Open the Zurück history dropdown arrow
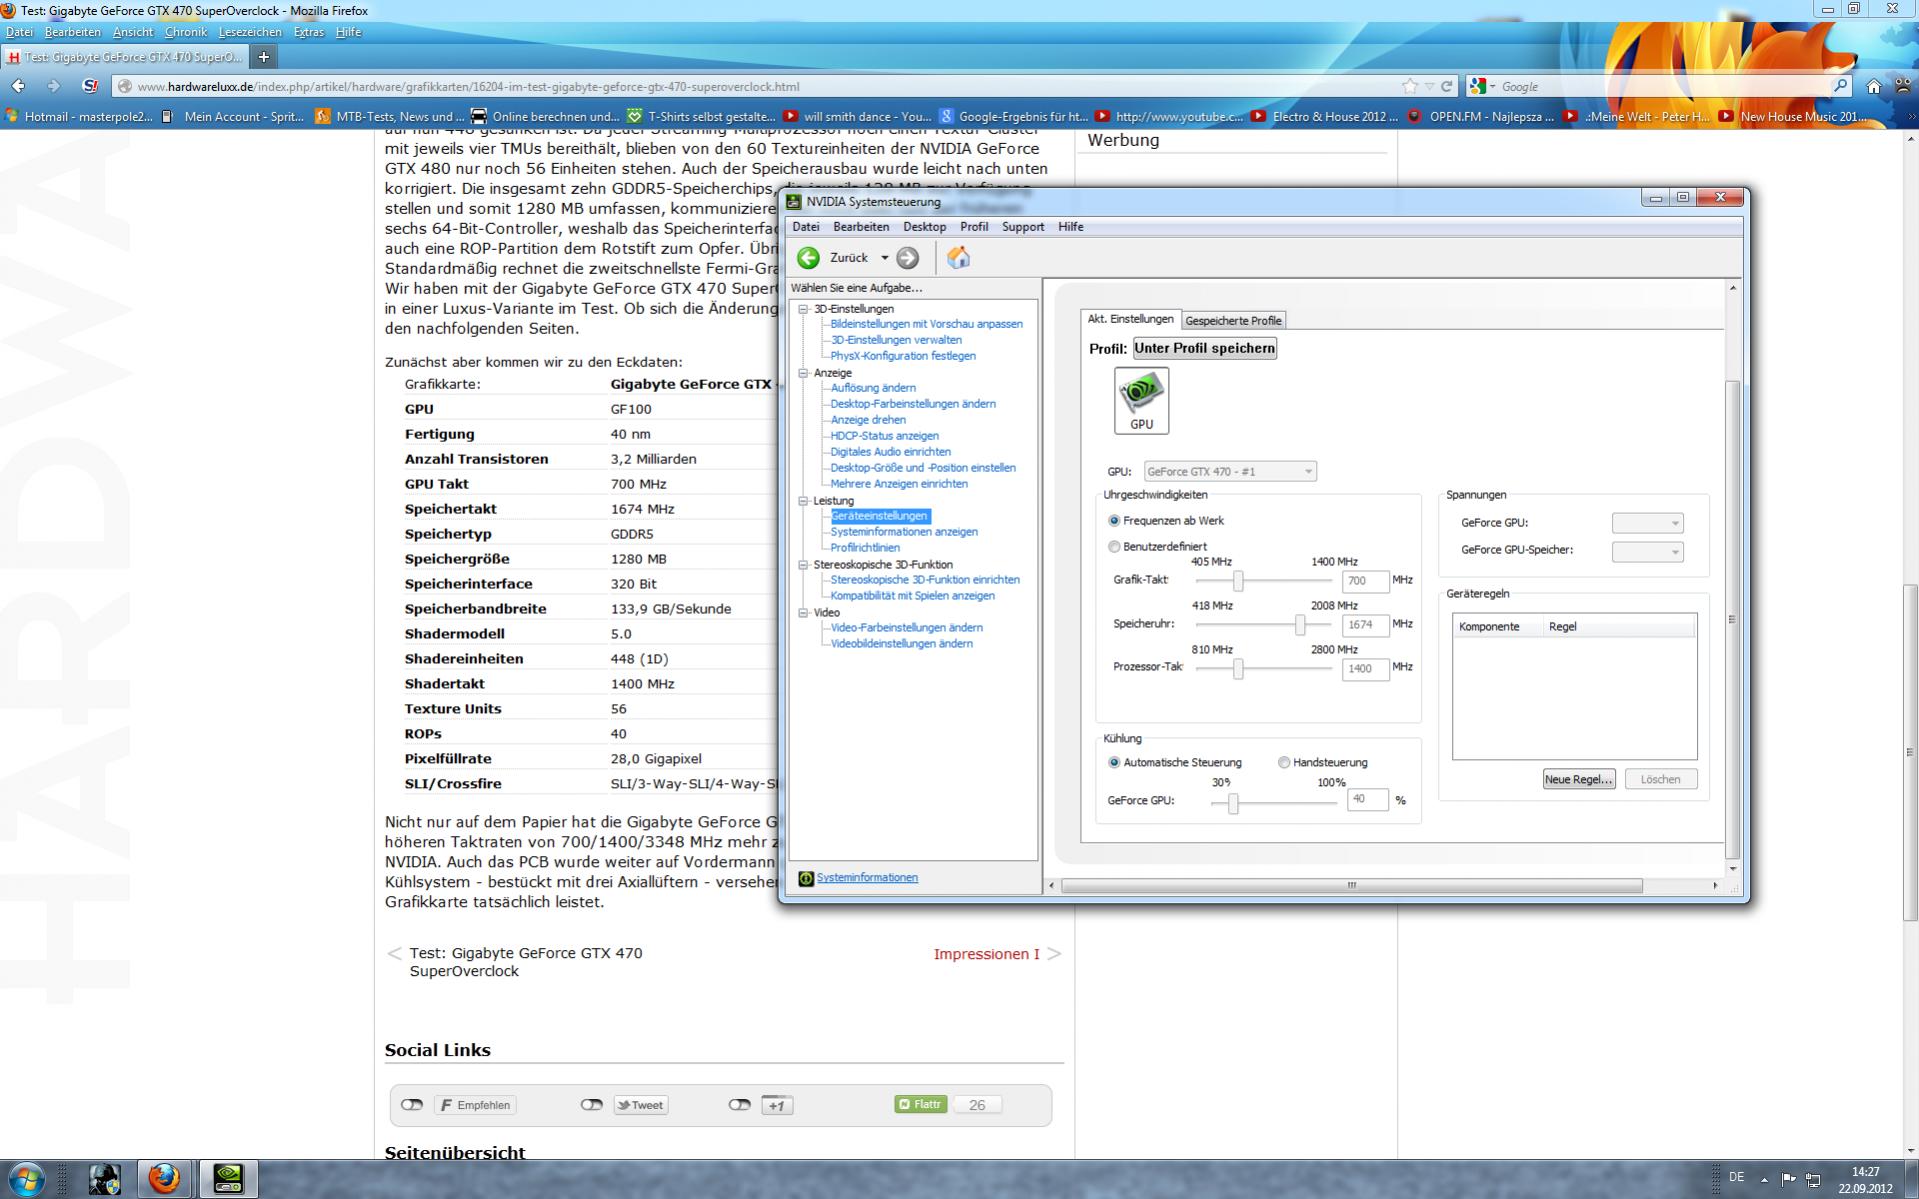Viewport: 1919px width, 1199px height. [884, 258]
